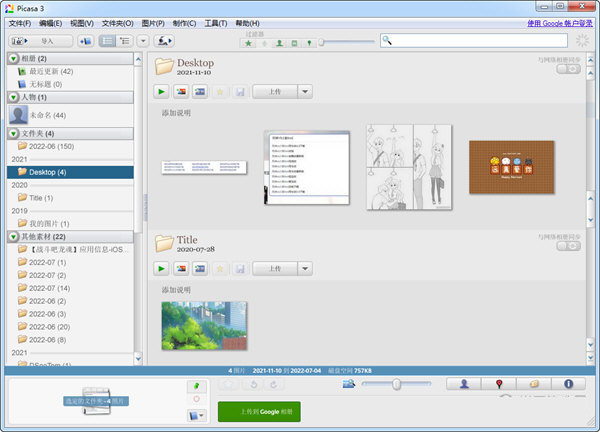Click the info button in bottom bar
This screenshot has height=432, width=600.
567,384
